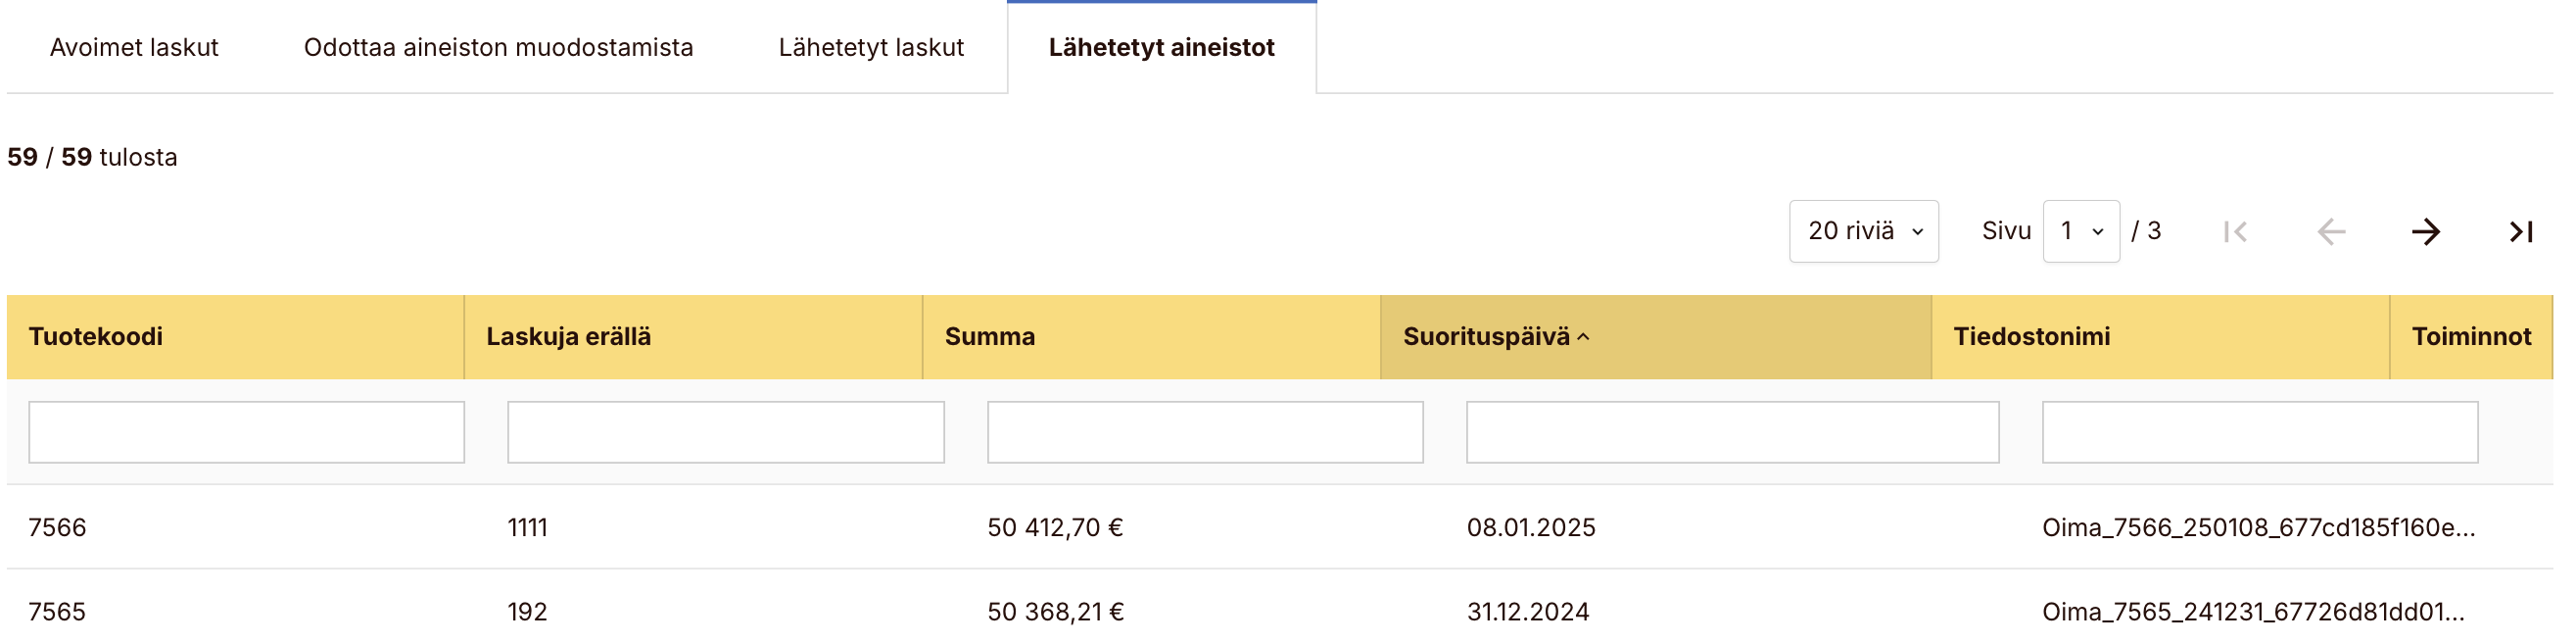Sort by the Summa column header
Image resolution: width=2576 pixels, height=643 pixels.
coord(989,337)
